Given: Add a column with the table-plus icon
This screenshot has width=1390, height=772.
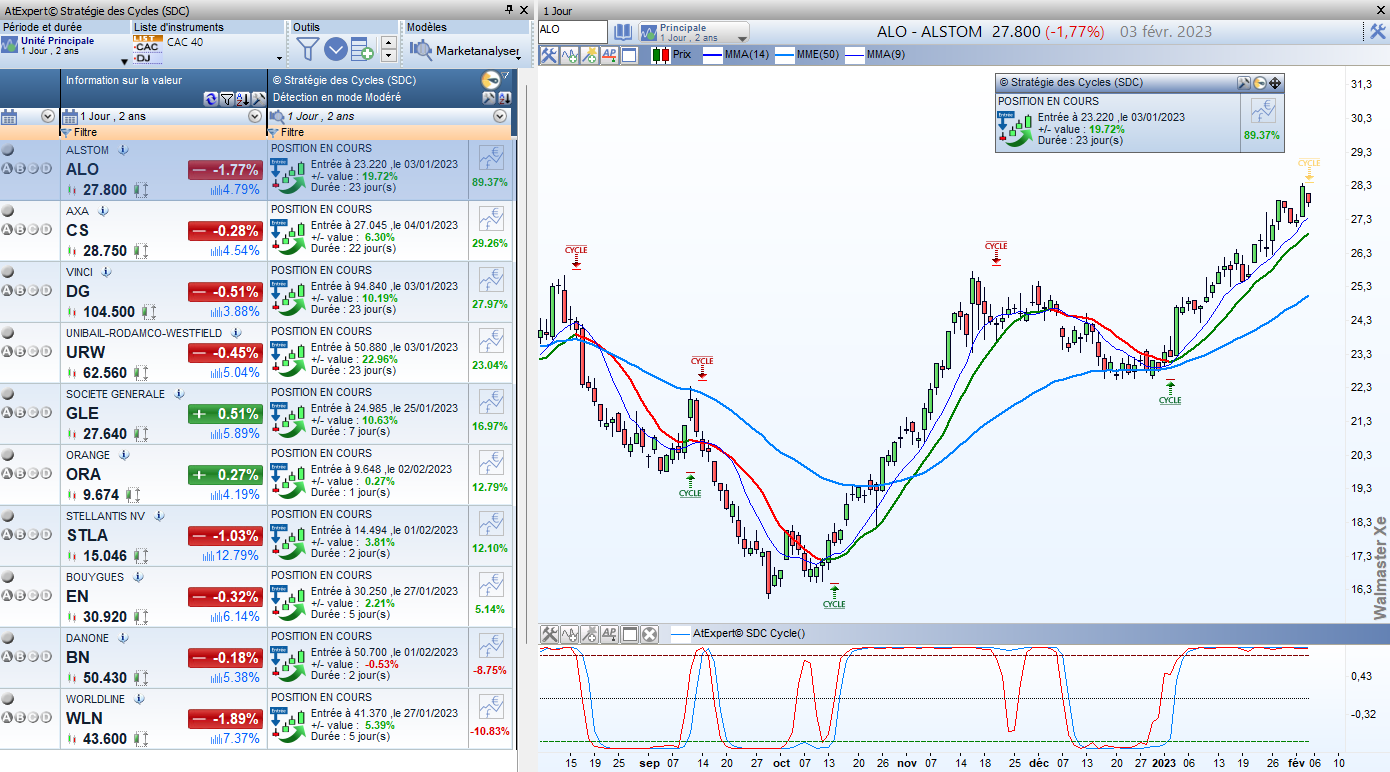Looking at the screenshot, I should (362, 48).
